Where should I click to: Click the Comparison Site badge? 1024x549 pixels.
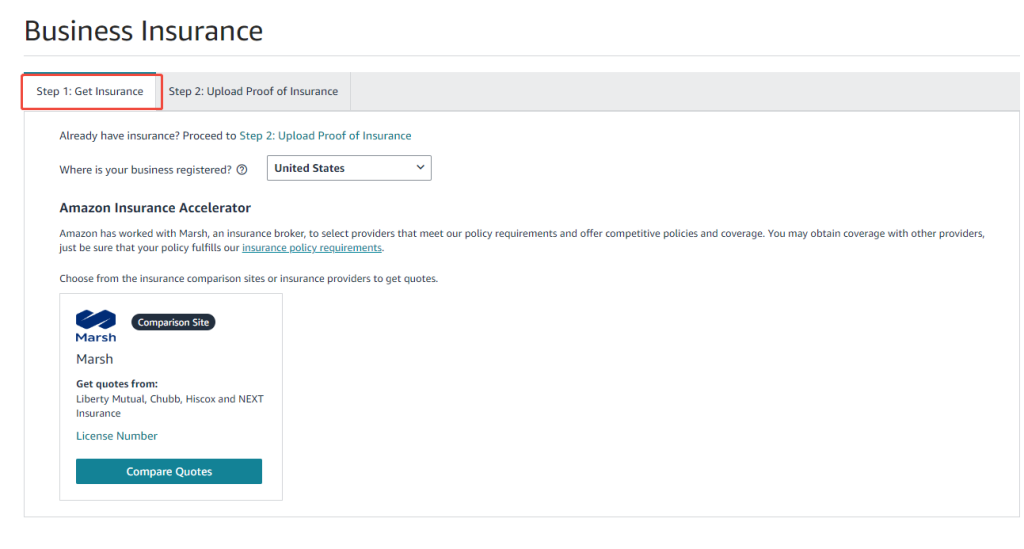[174, 322]
